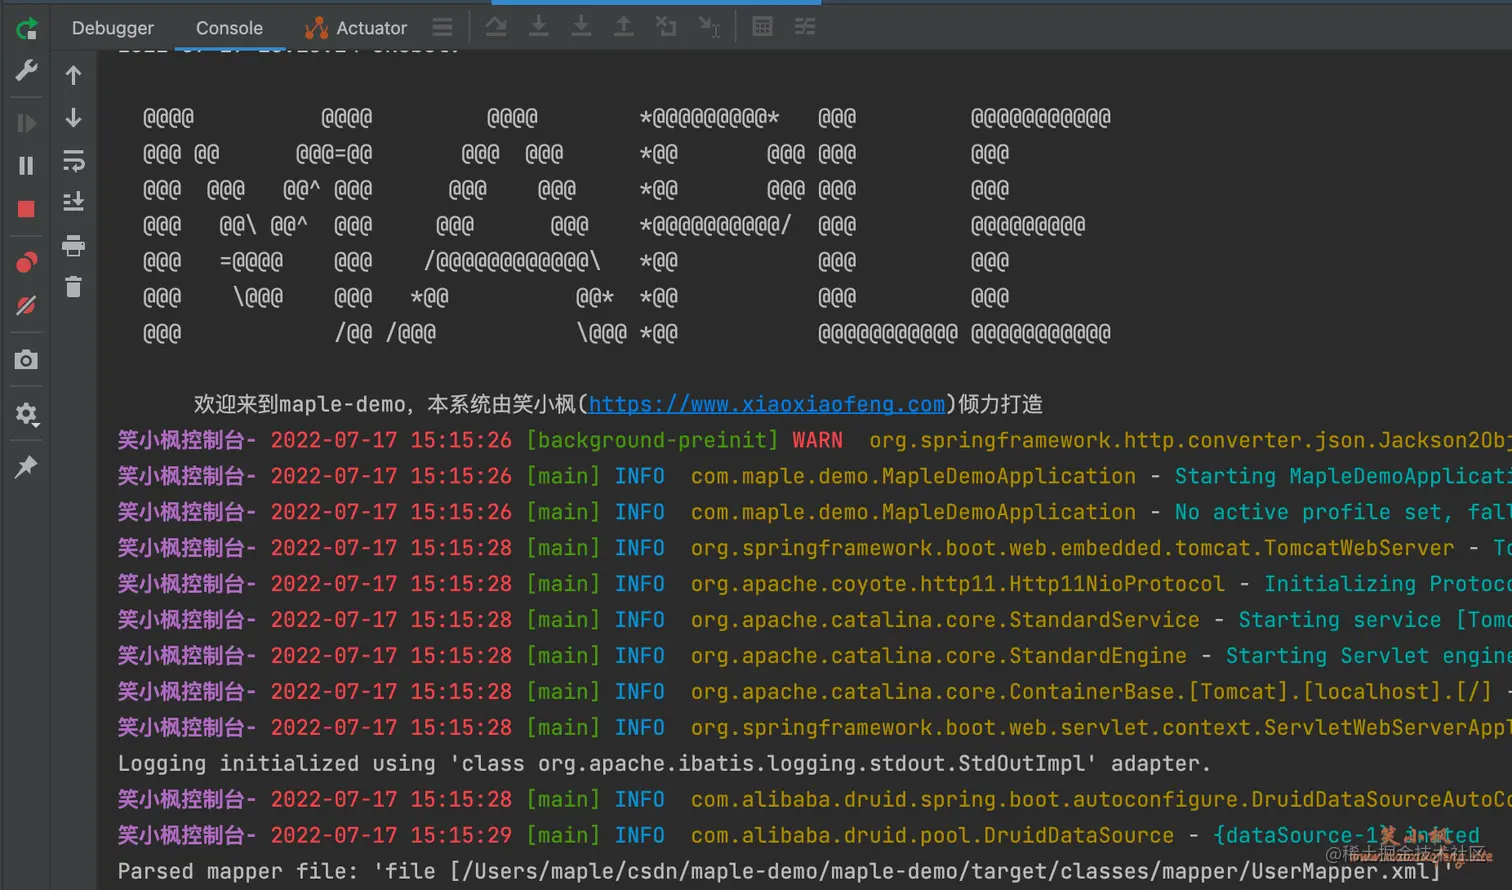Click the WARN level text
1512x890 pixels.
tap(818, 440)
